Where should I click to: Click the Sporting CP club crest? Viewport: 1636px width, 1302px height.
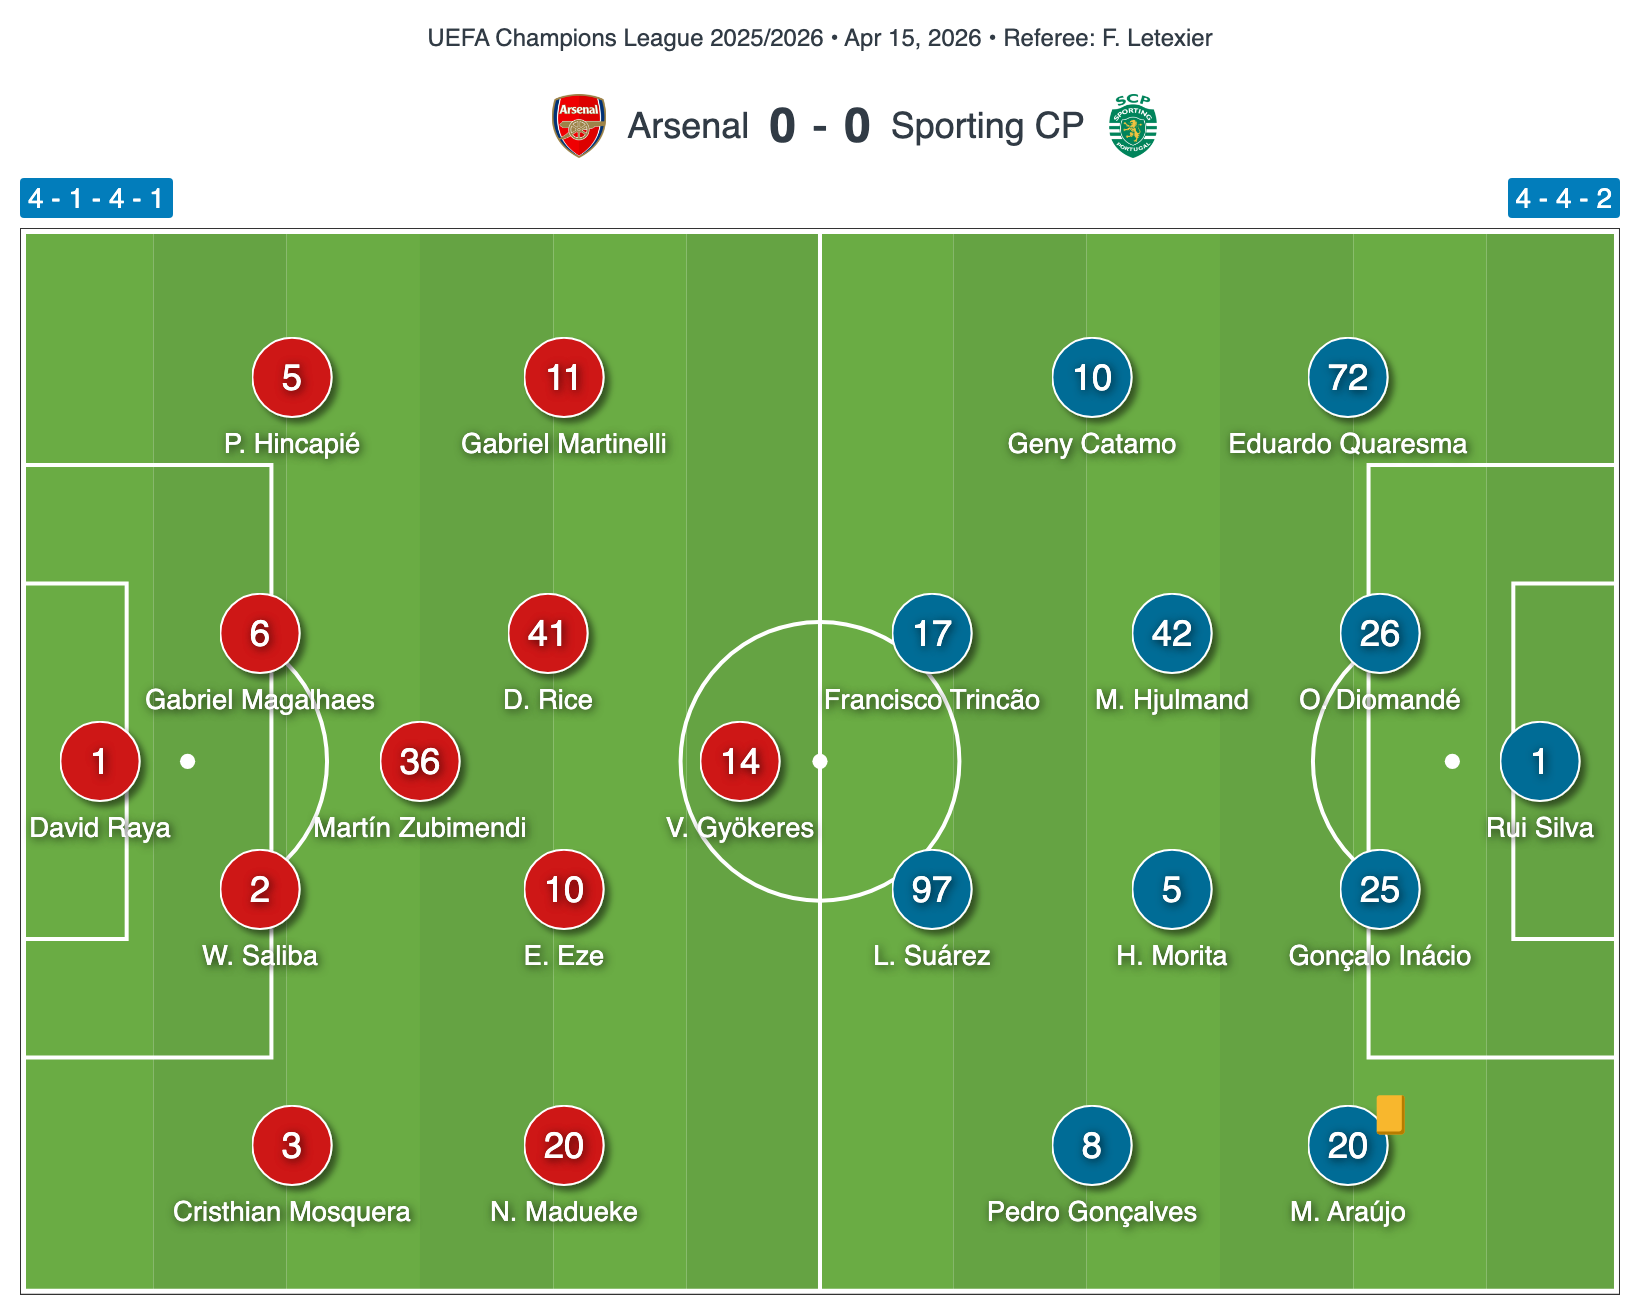pos(1132,126)
